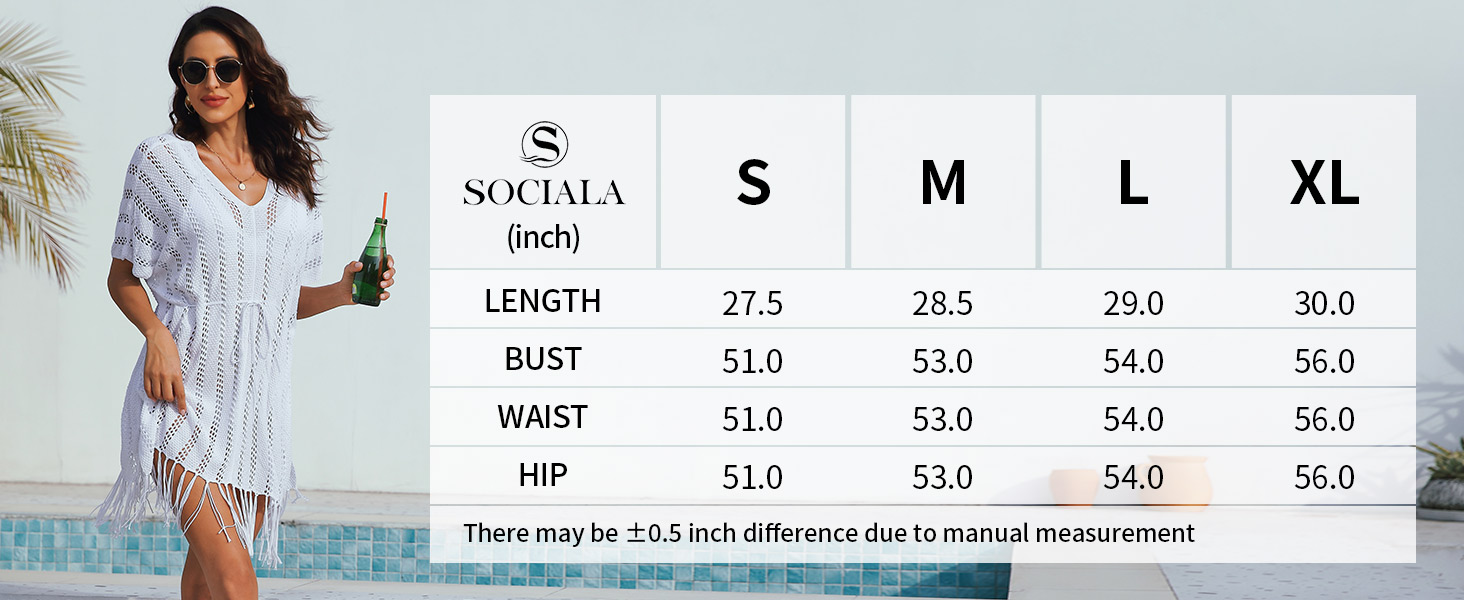Click the WAIST row label

click(543, 417)
